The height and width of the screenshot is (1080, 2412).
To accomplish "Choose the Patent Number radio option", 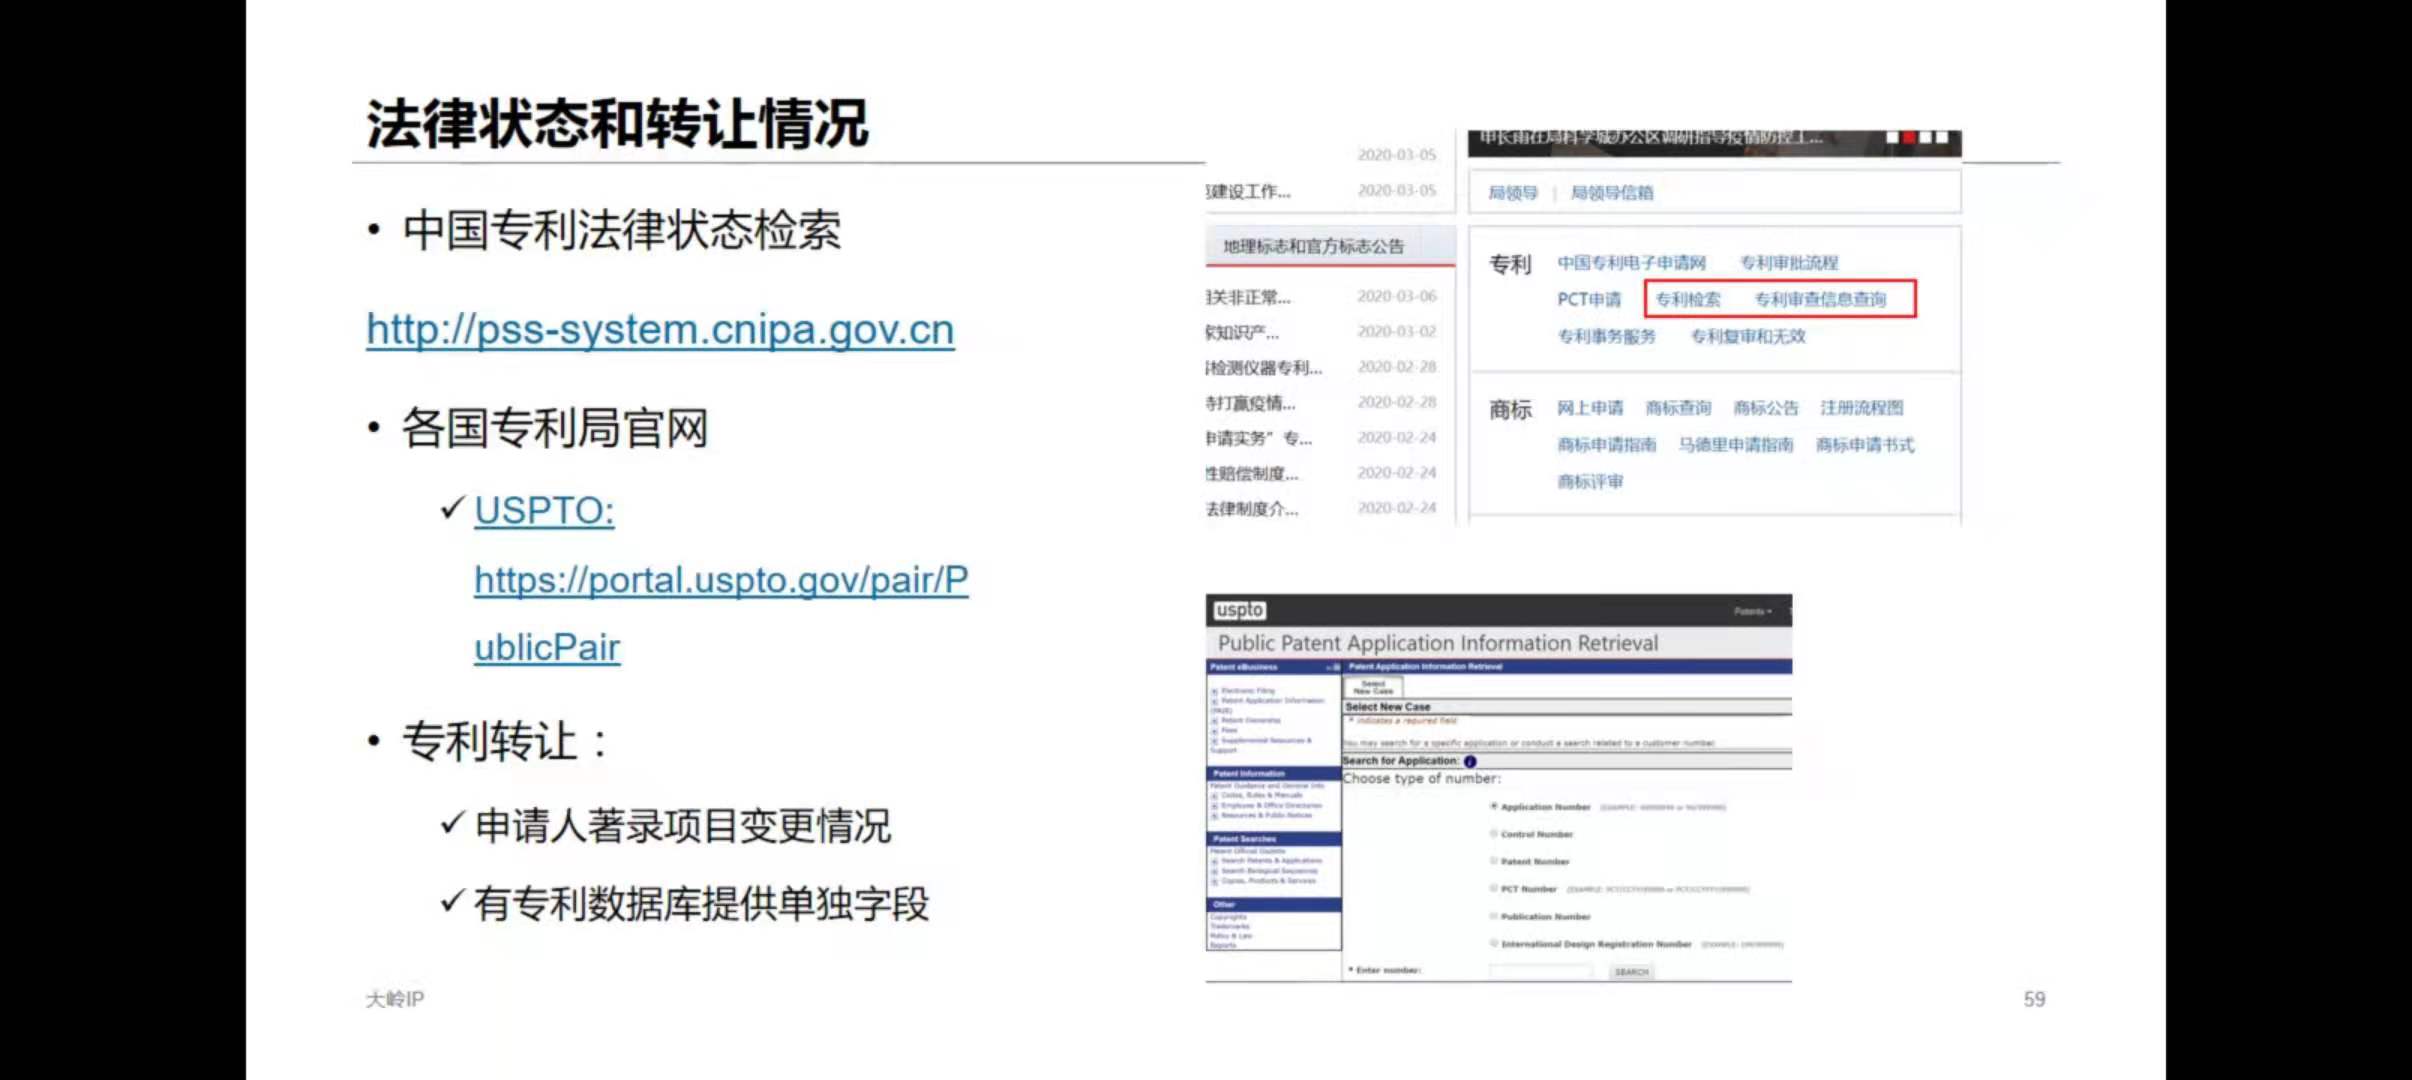I will (1494, 861).
